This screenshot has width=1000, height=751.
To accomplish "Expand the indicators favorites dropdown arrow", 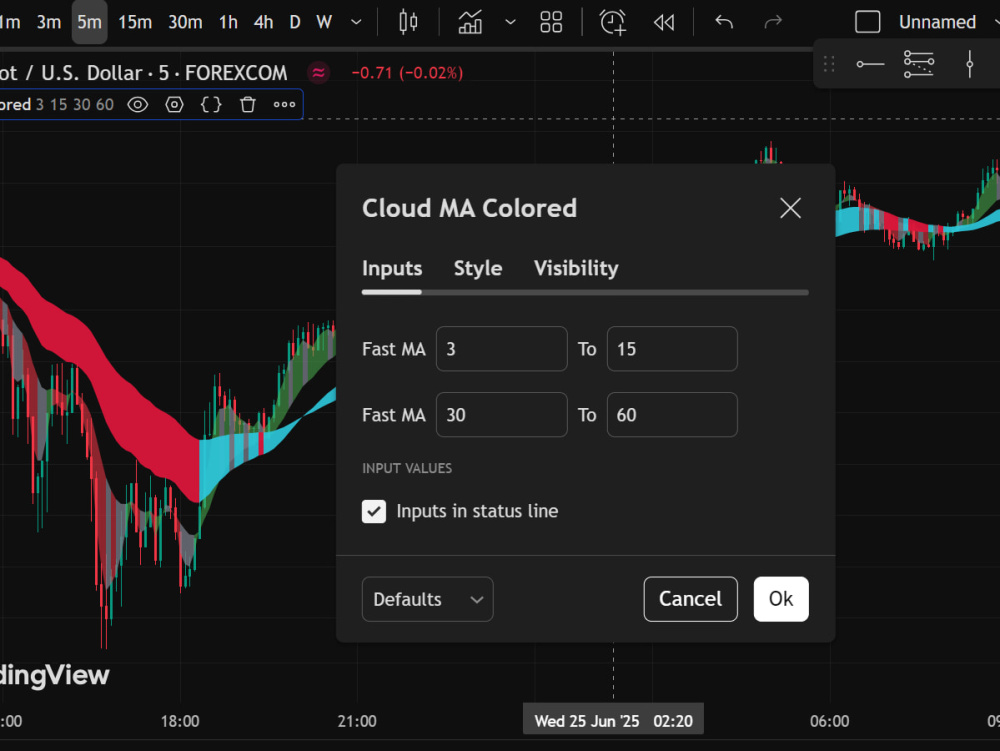I will click(510, 22).
